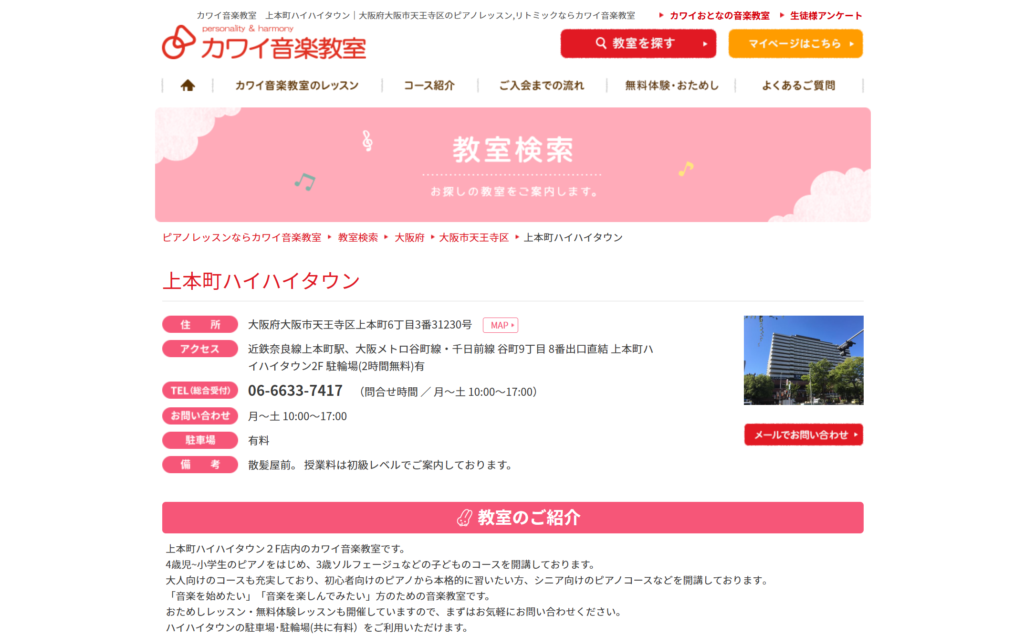Open マイページはこちら orange button

tap(795, 44)
